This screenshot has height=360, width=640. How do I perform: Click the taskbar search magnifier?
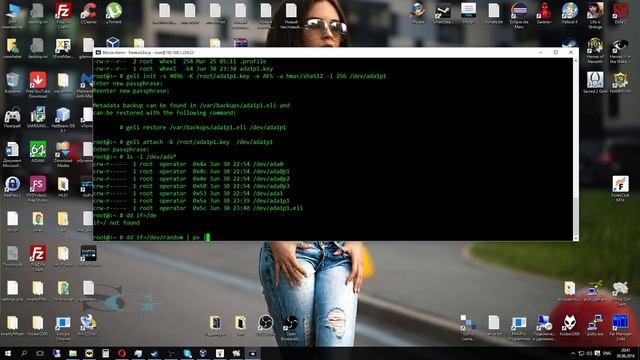pos(24,353)
